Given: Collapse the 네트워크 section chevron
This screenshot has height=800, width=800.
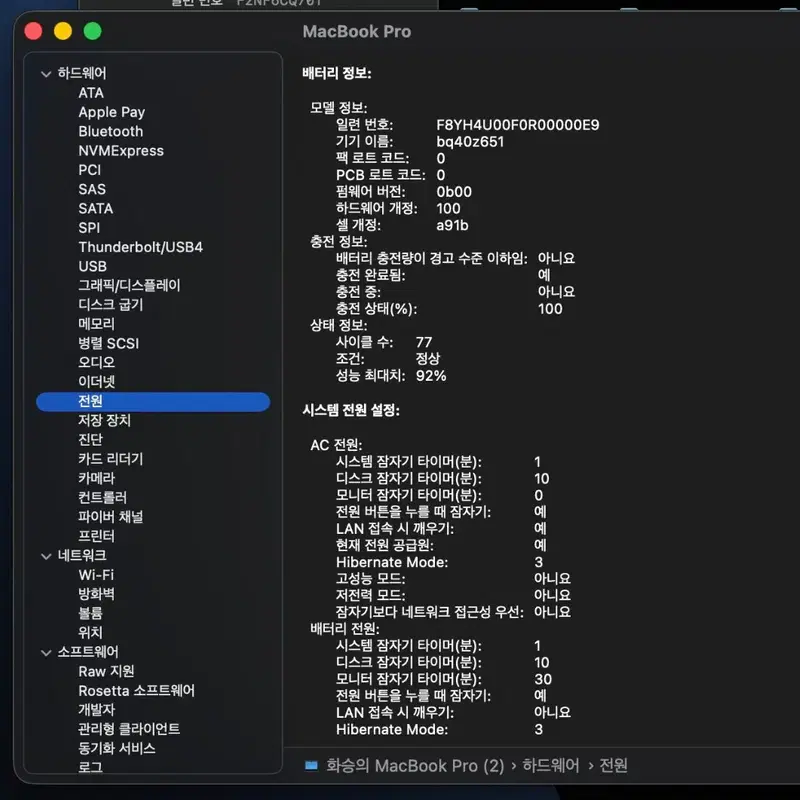Looking at the screenshot, I should 46,556.
